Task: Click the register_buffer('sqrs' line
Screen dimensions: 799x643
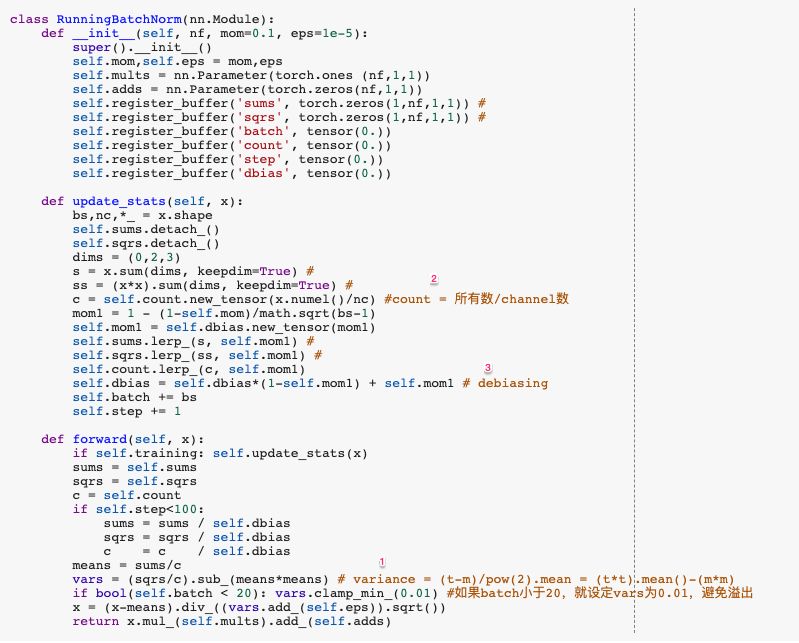Action: (279, 118)
